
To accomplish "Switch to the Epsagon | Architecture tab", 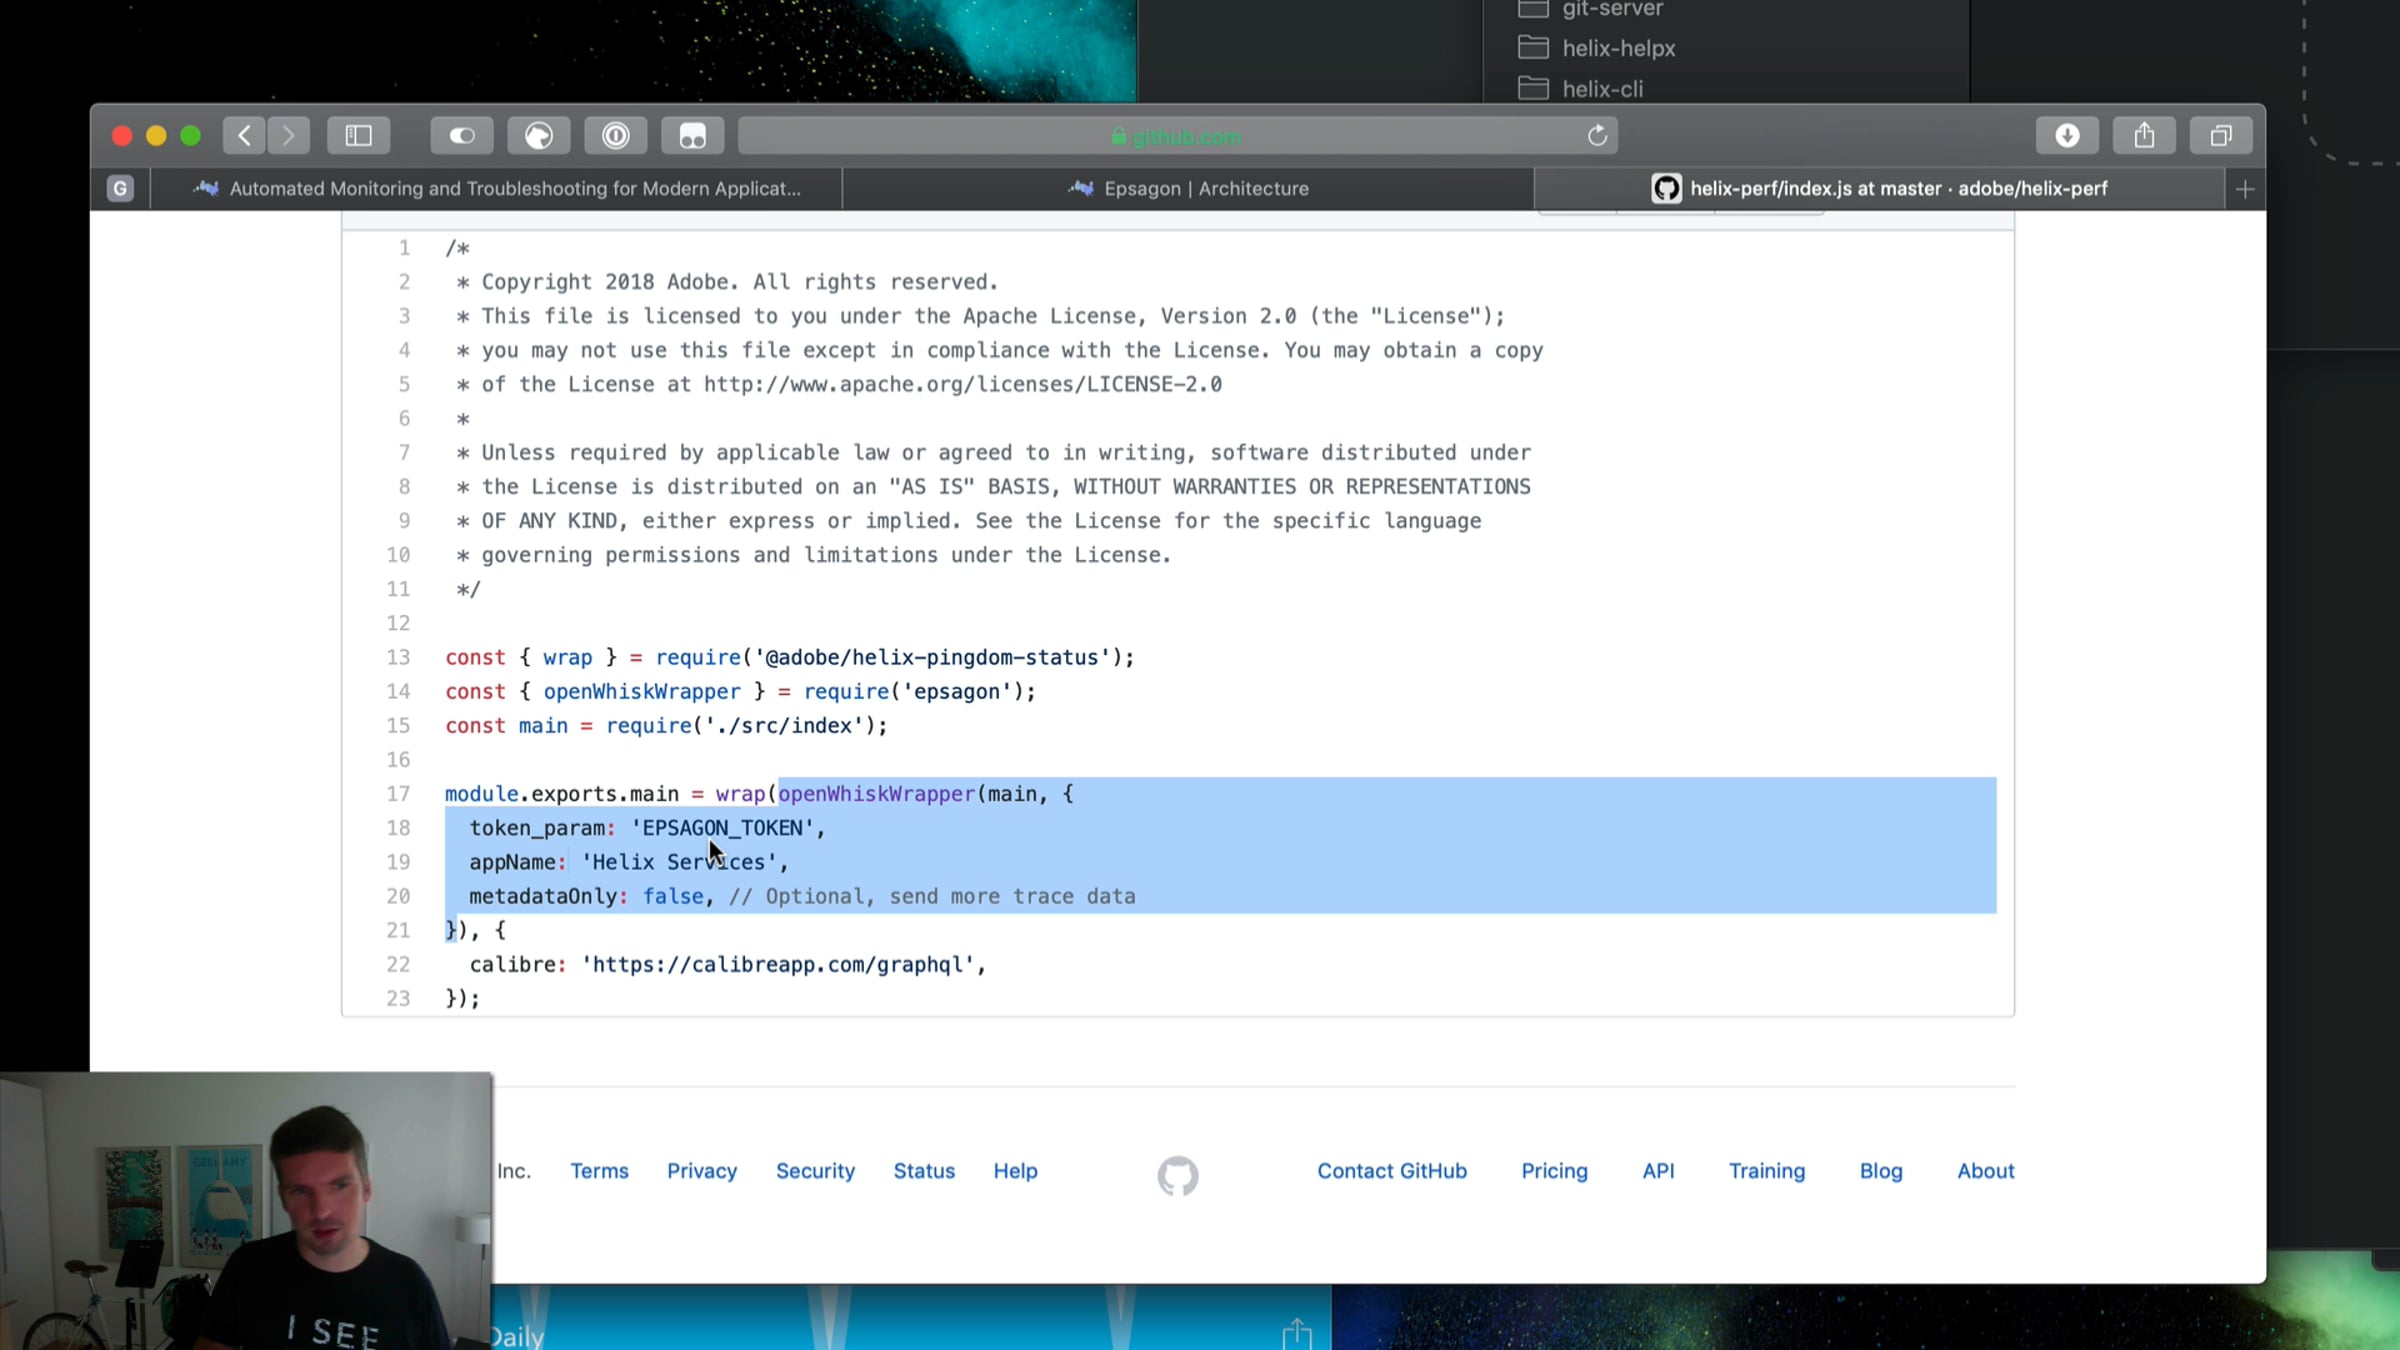I will pos(1188,189).
